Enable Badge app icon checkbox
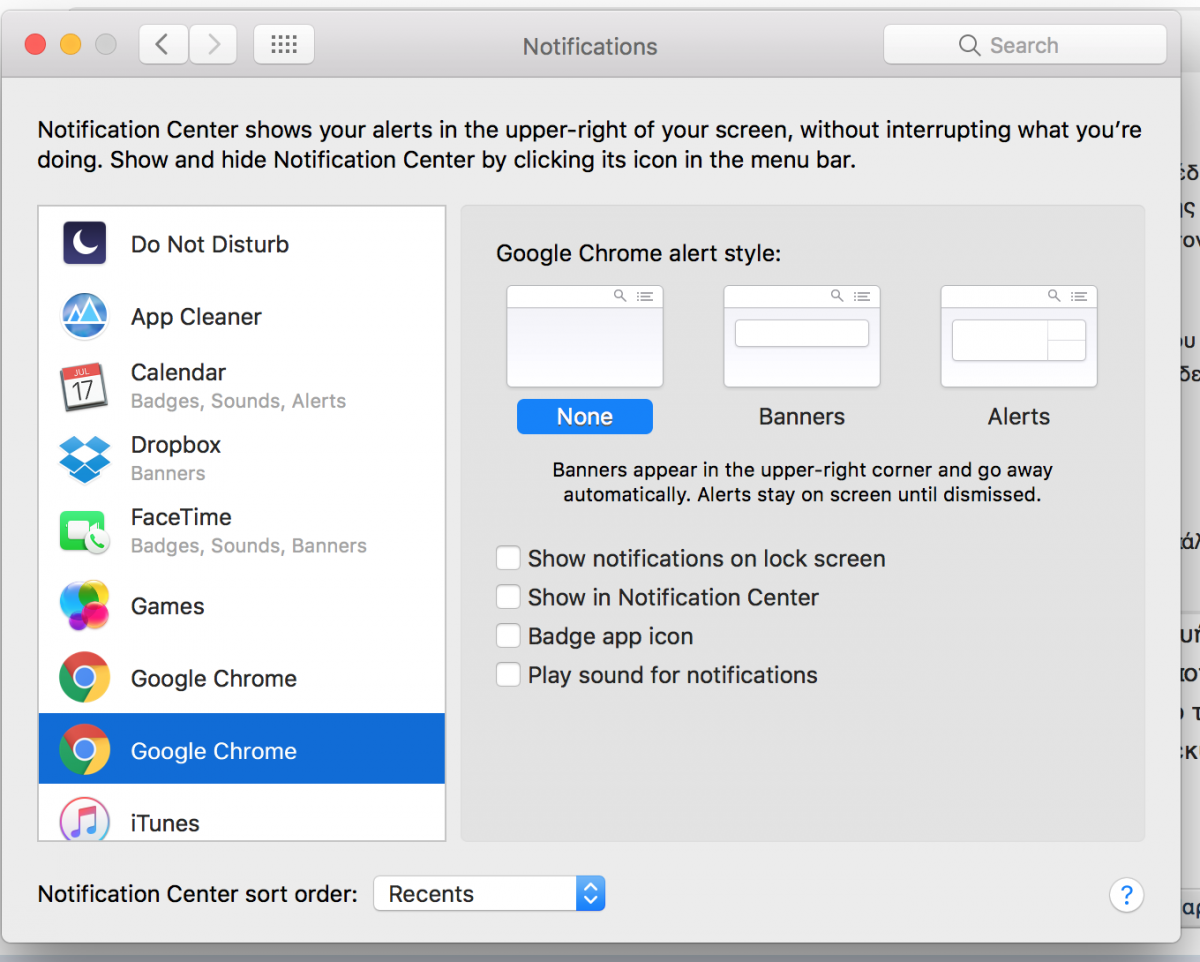The width and height of the screenshot is (1200, 962). 509,636
